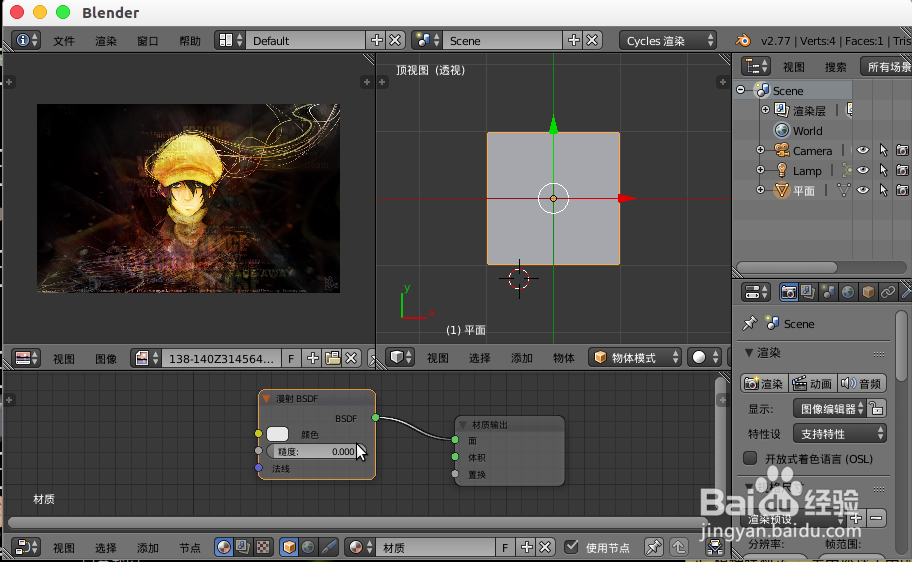Image resolution: width=912 pixels, height=562 pixels.
Task: Select the world properties tab icon
Action: coord(848,291)
